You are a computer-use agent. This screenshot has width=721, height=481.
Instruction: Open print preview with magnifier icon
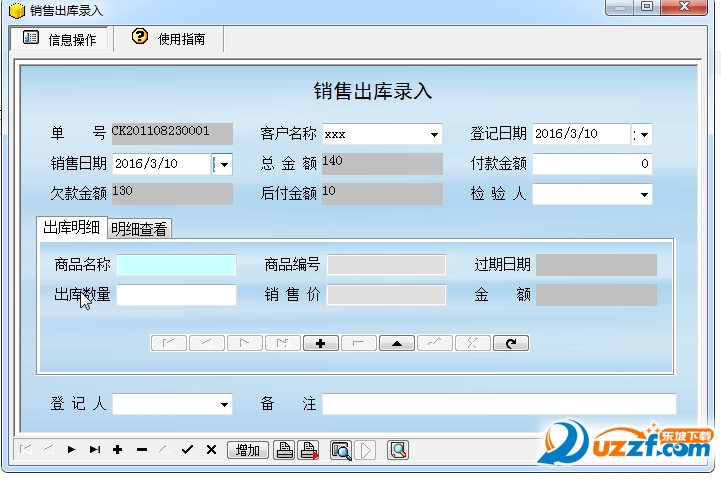[341, 450]
